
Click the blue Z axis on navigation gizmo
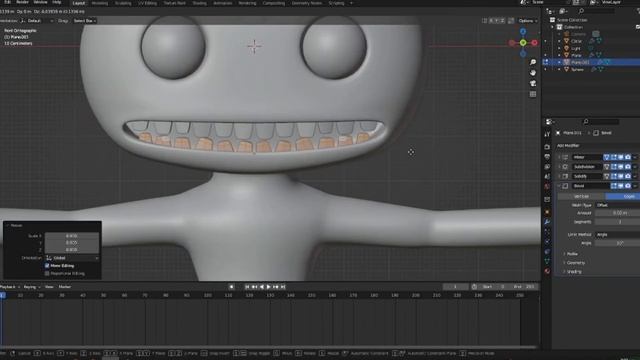point(523,31)
